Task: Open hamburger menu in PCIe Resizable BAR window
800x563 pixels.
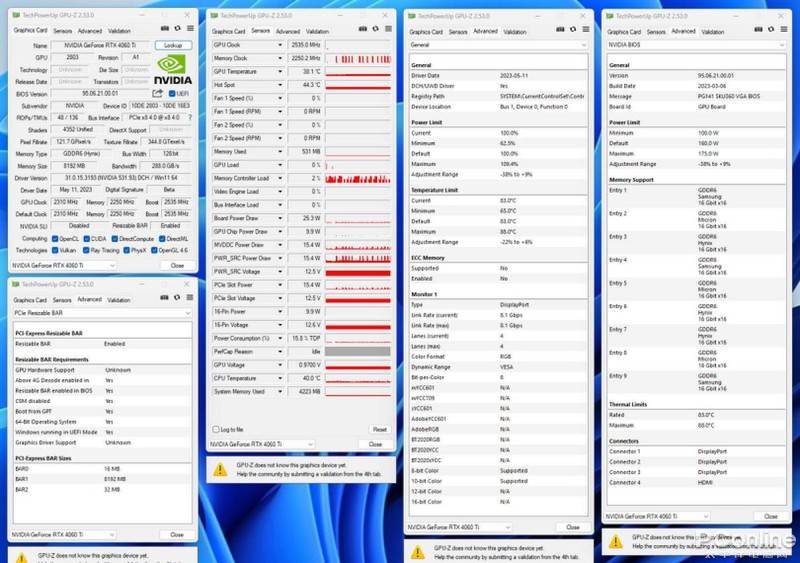Action: [190, 298]
